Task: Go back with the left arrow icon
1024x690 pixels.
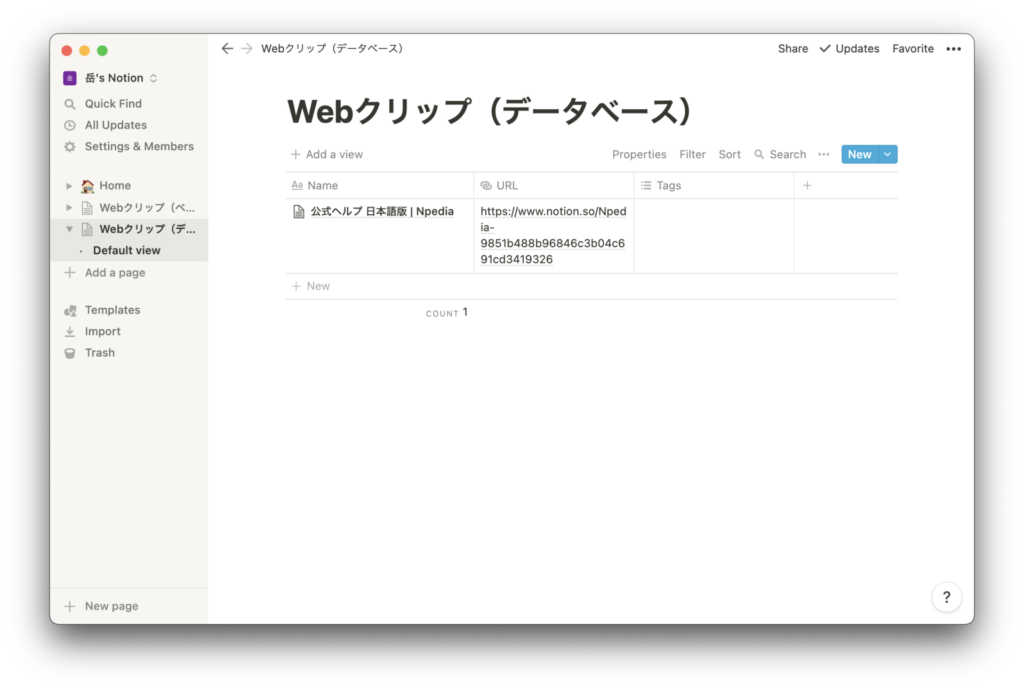Action: (x=227, y=48)
